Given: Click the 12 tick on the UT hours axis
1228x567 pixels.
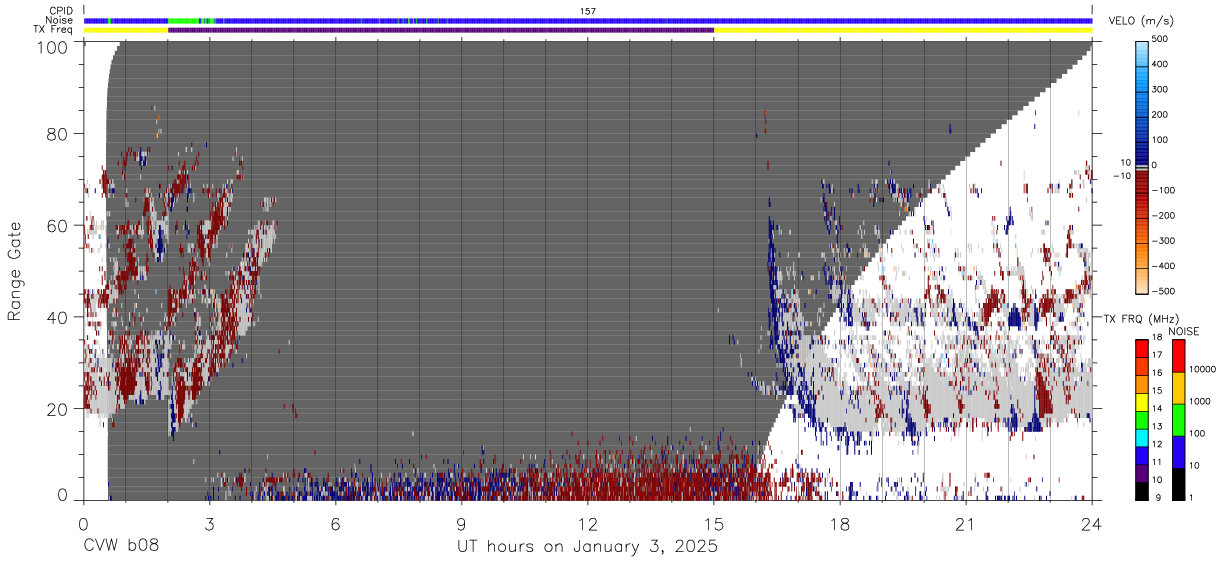Looking at the screenshot, I should pyautogui.click(x=588, y=523).
